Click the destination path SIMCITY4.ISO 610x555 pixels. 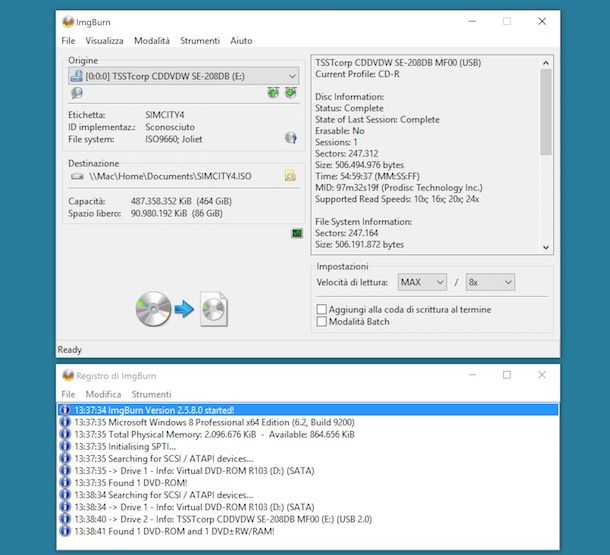pos(170,176)
